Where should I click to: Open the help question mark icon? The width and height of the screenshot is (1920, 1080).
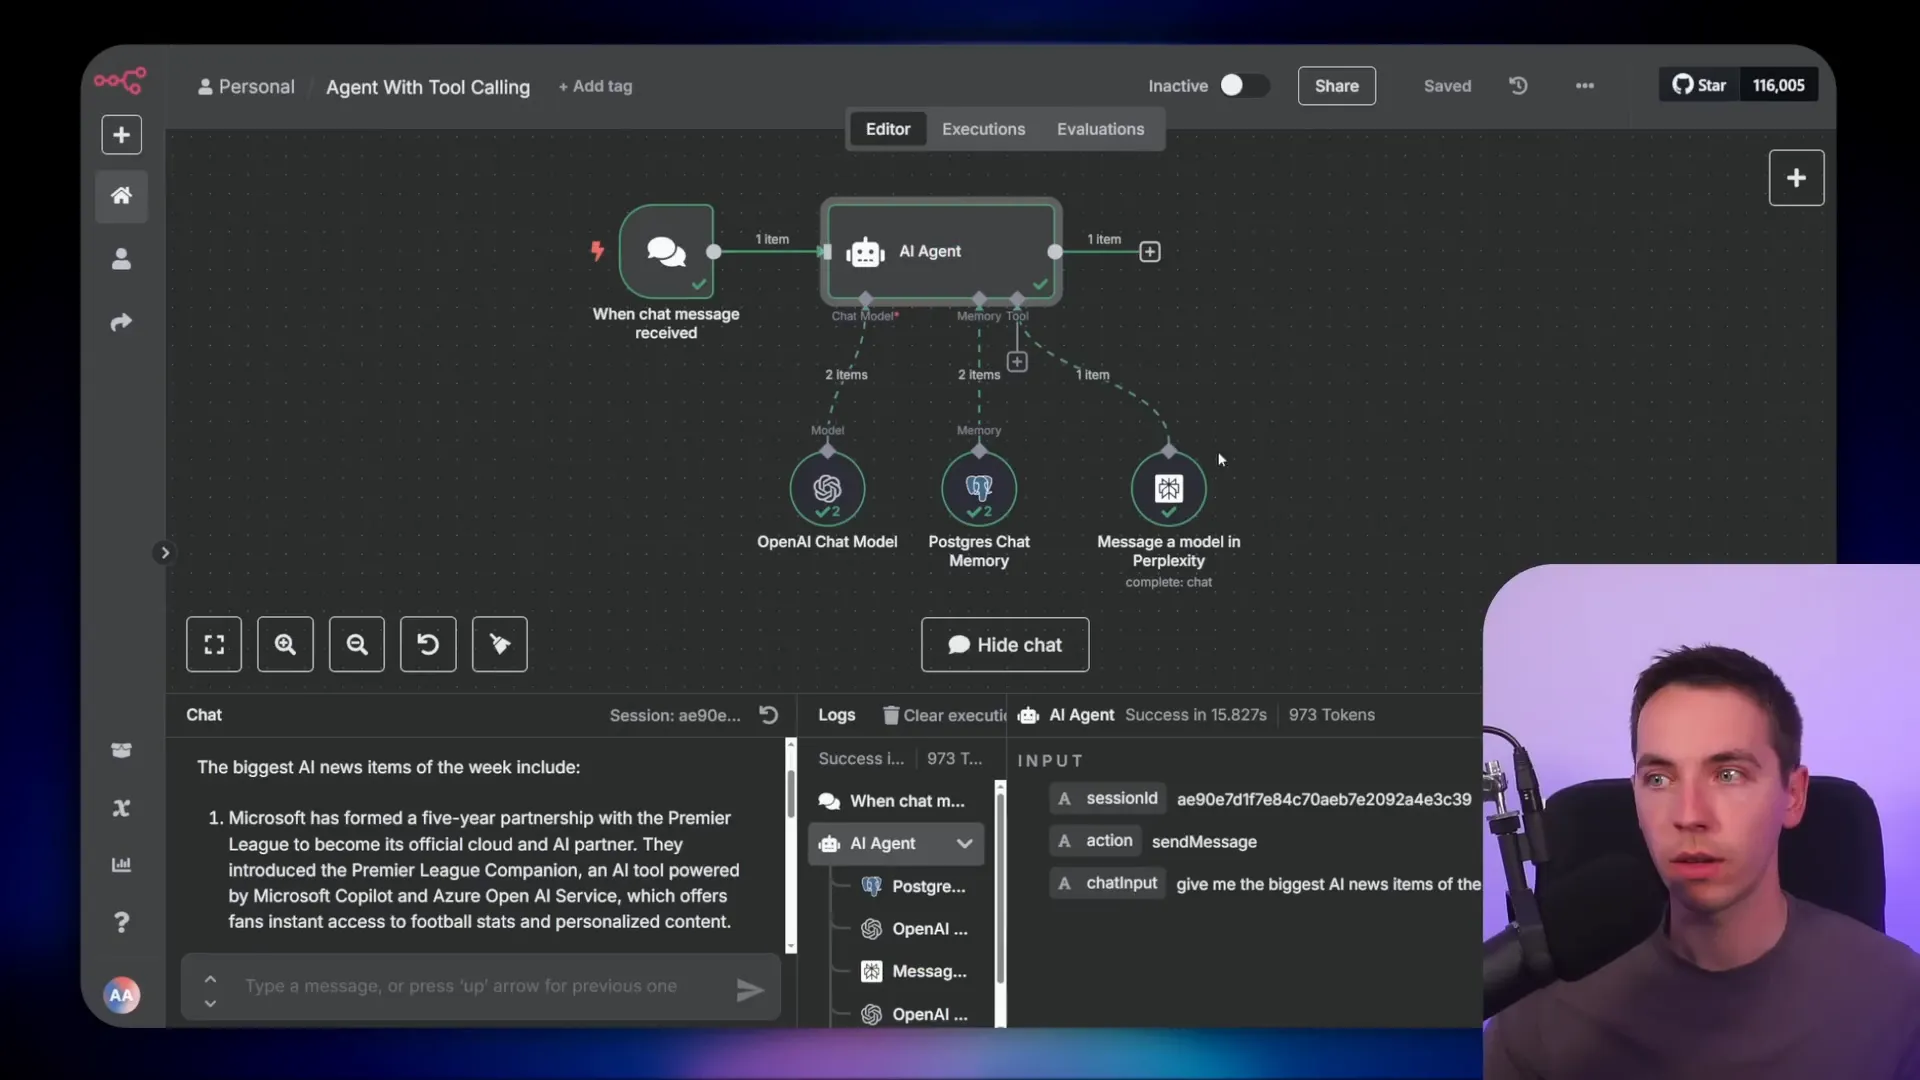[x=121, y=922]
